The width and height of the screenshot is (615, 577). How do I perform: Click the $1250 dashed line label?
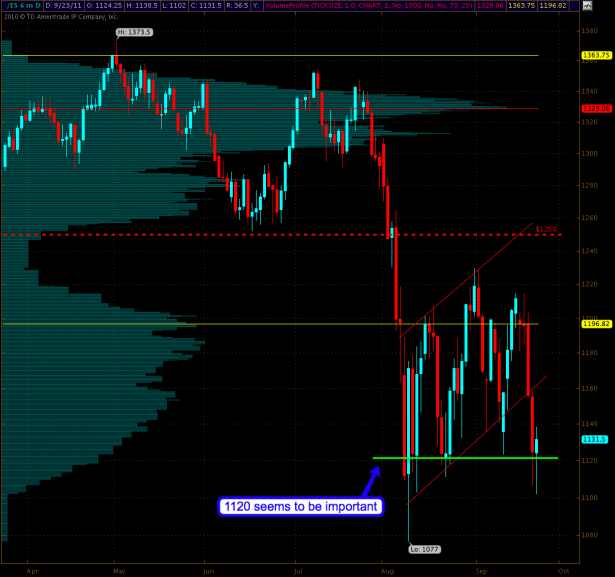tap(546, 229)
